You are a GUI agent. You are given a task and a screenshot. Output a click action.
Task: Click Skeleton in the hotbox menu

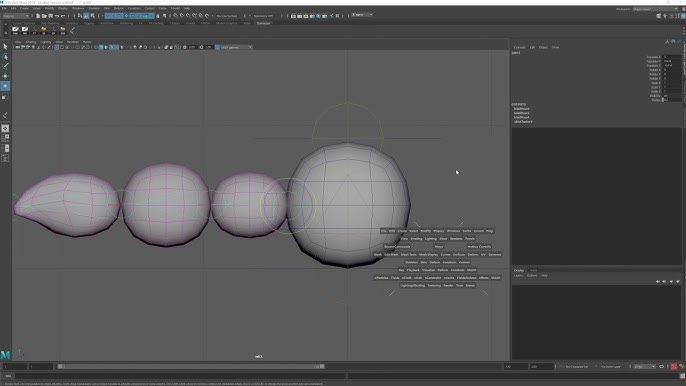point(411,262)
